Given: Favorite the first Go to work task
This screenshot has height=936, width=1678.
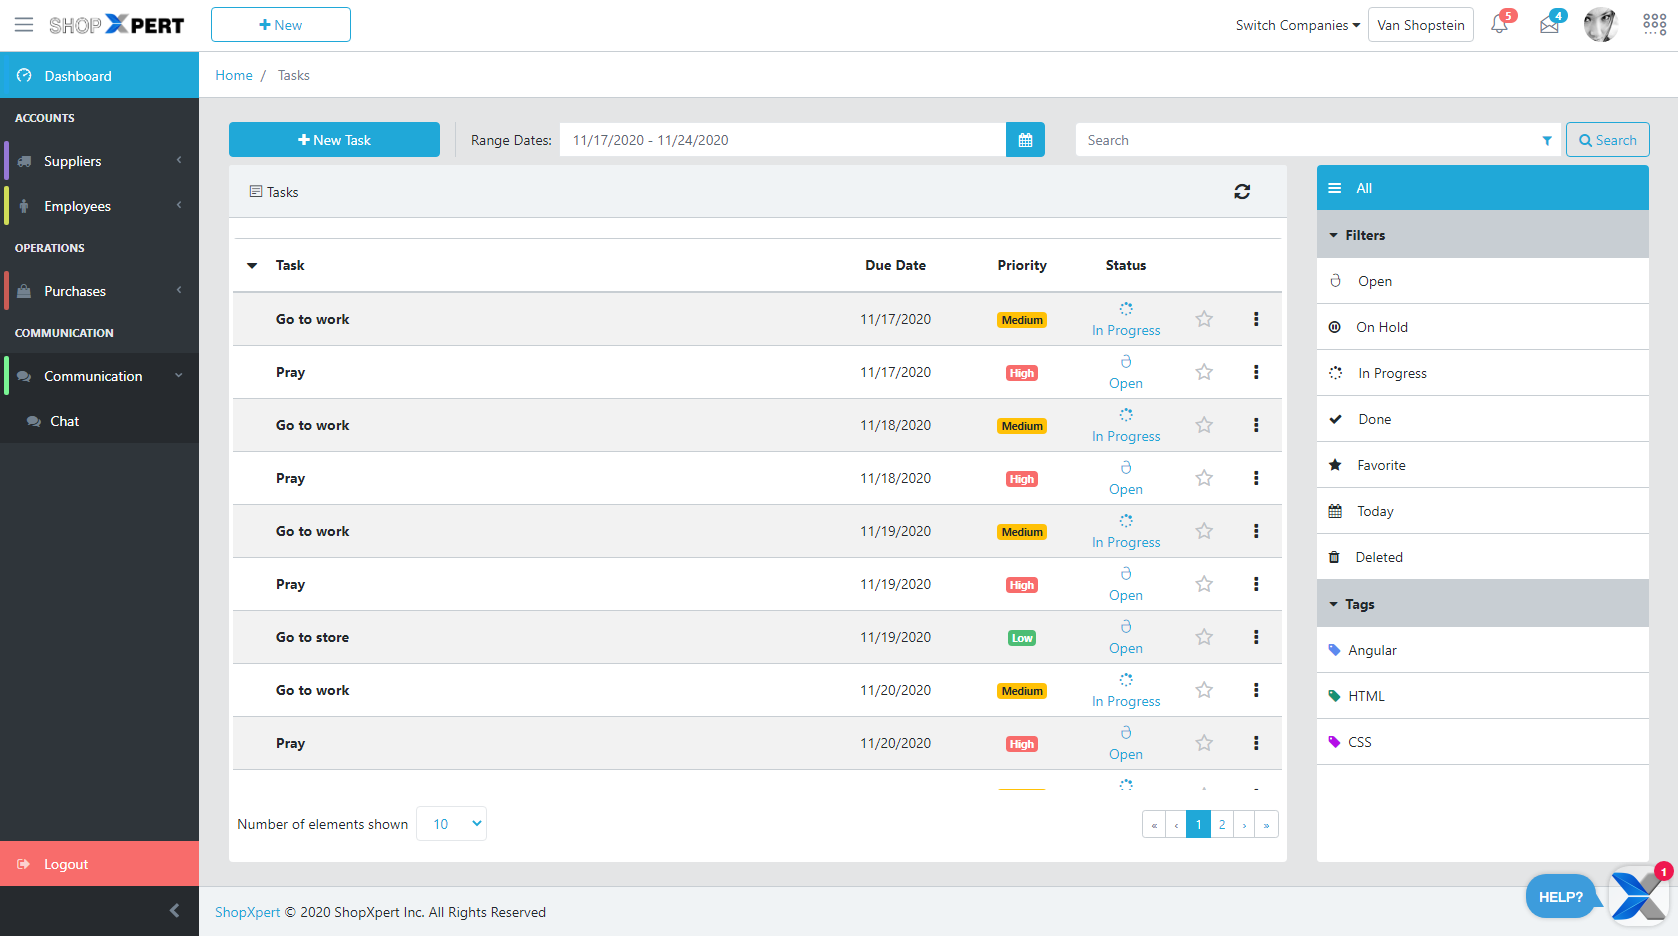Looking at the screenshot, I should (1204, 318).
